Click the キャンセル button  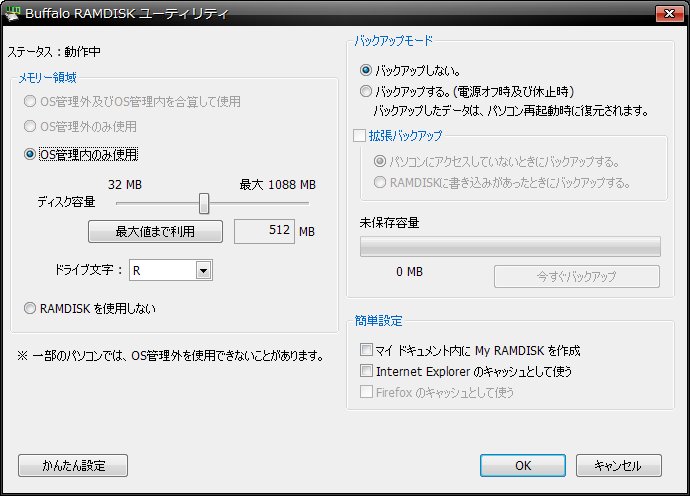619,466
